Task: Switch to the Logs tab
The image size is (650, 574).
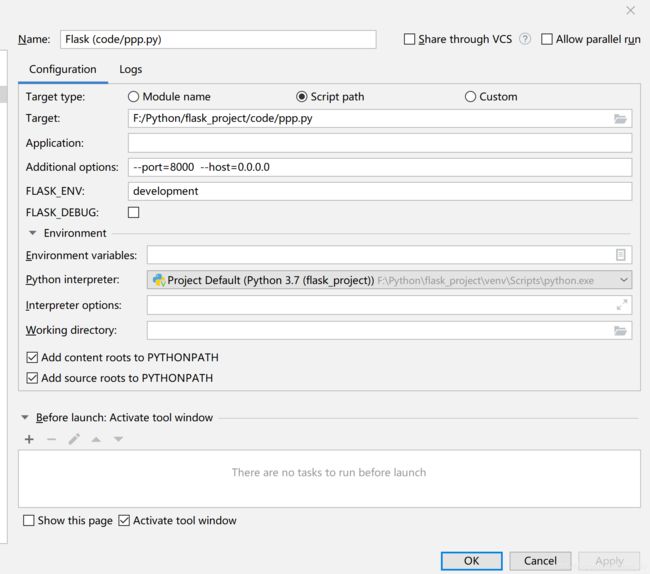Action: [x=130, y=69]
